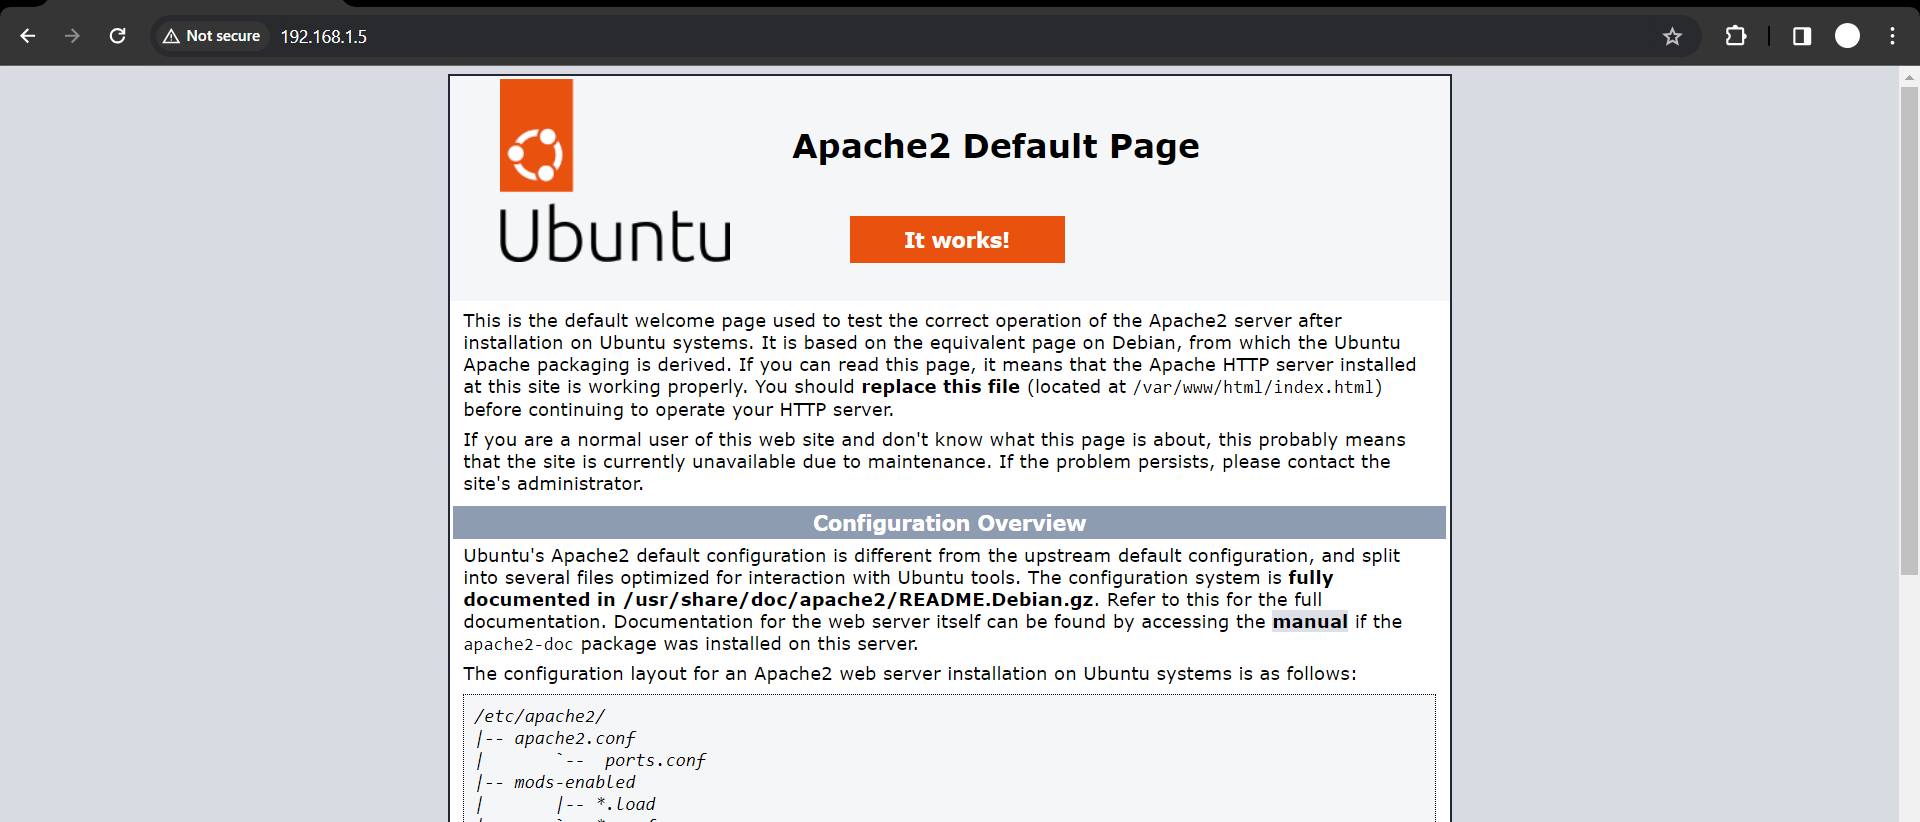This screenshot has height=822, width=1920.
Task: Toggle the browser side panel
Action: [1802, 36]
